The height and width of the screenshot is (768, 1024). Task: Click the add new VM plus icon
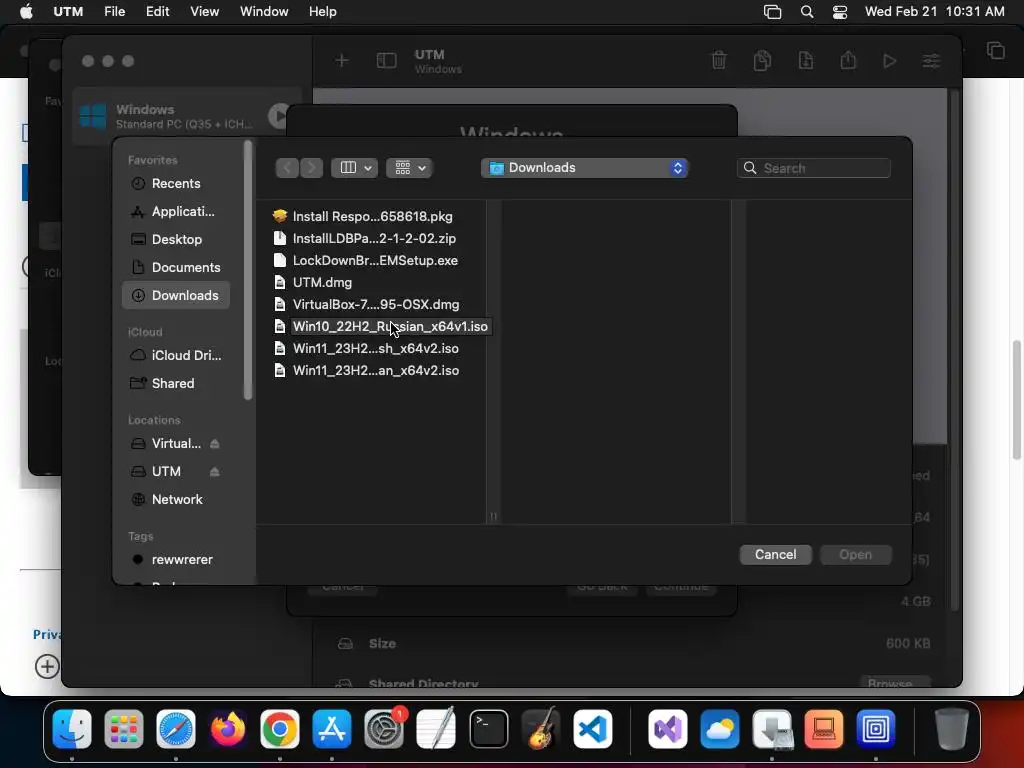[342, 61]
